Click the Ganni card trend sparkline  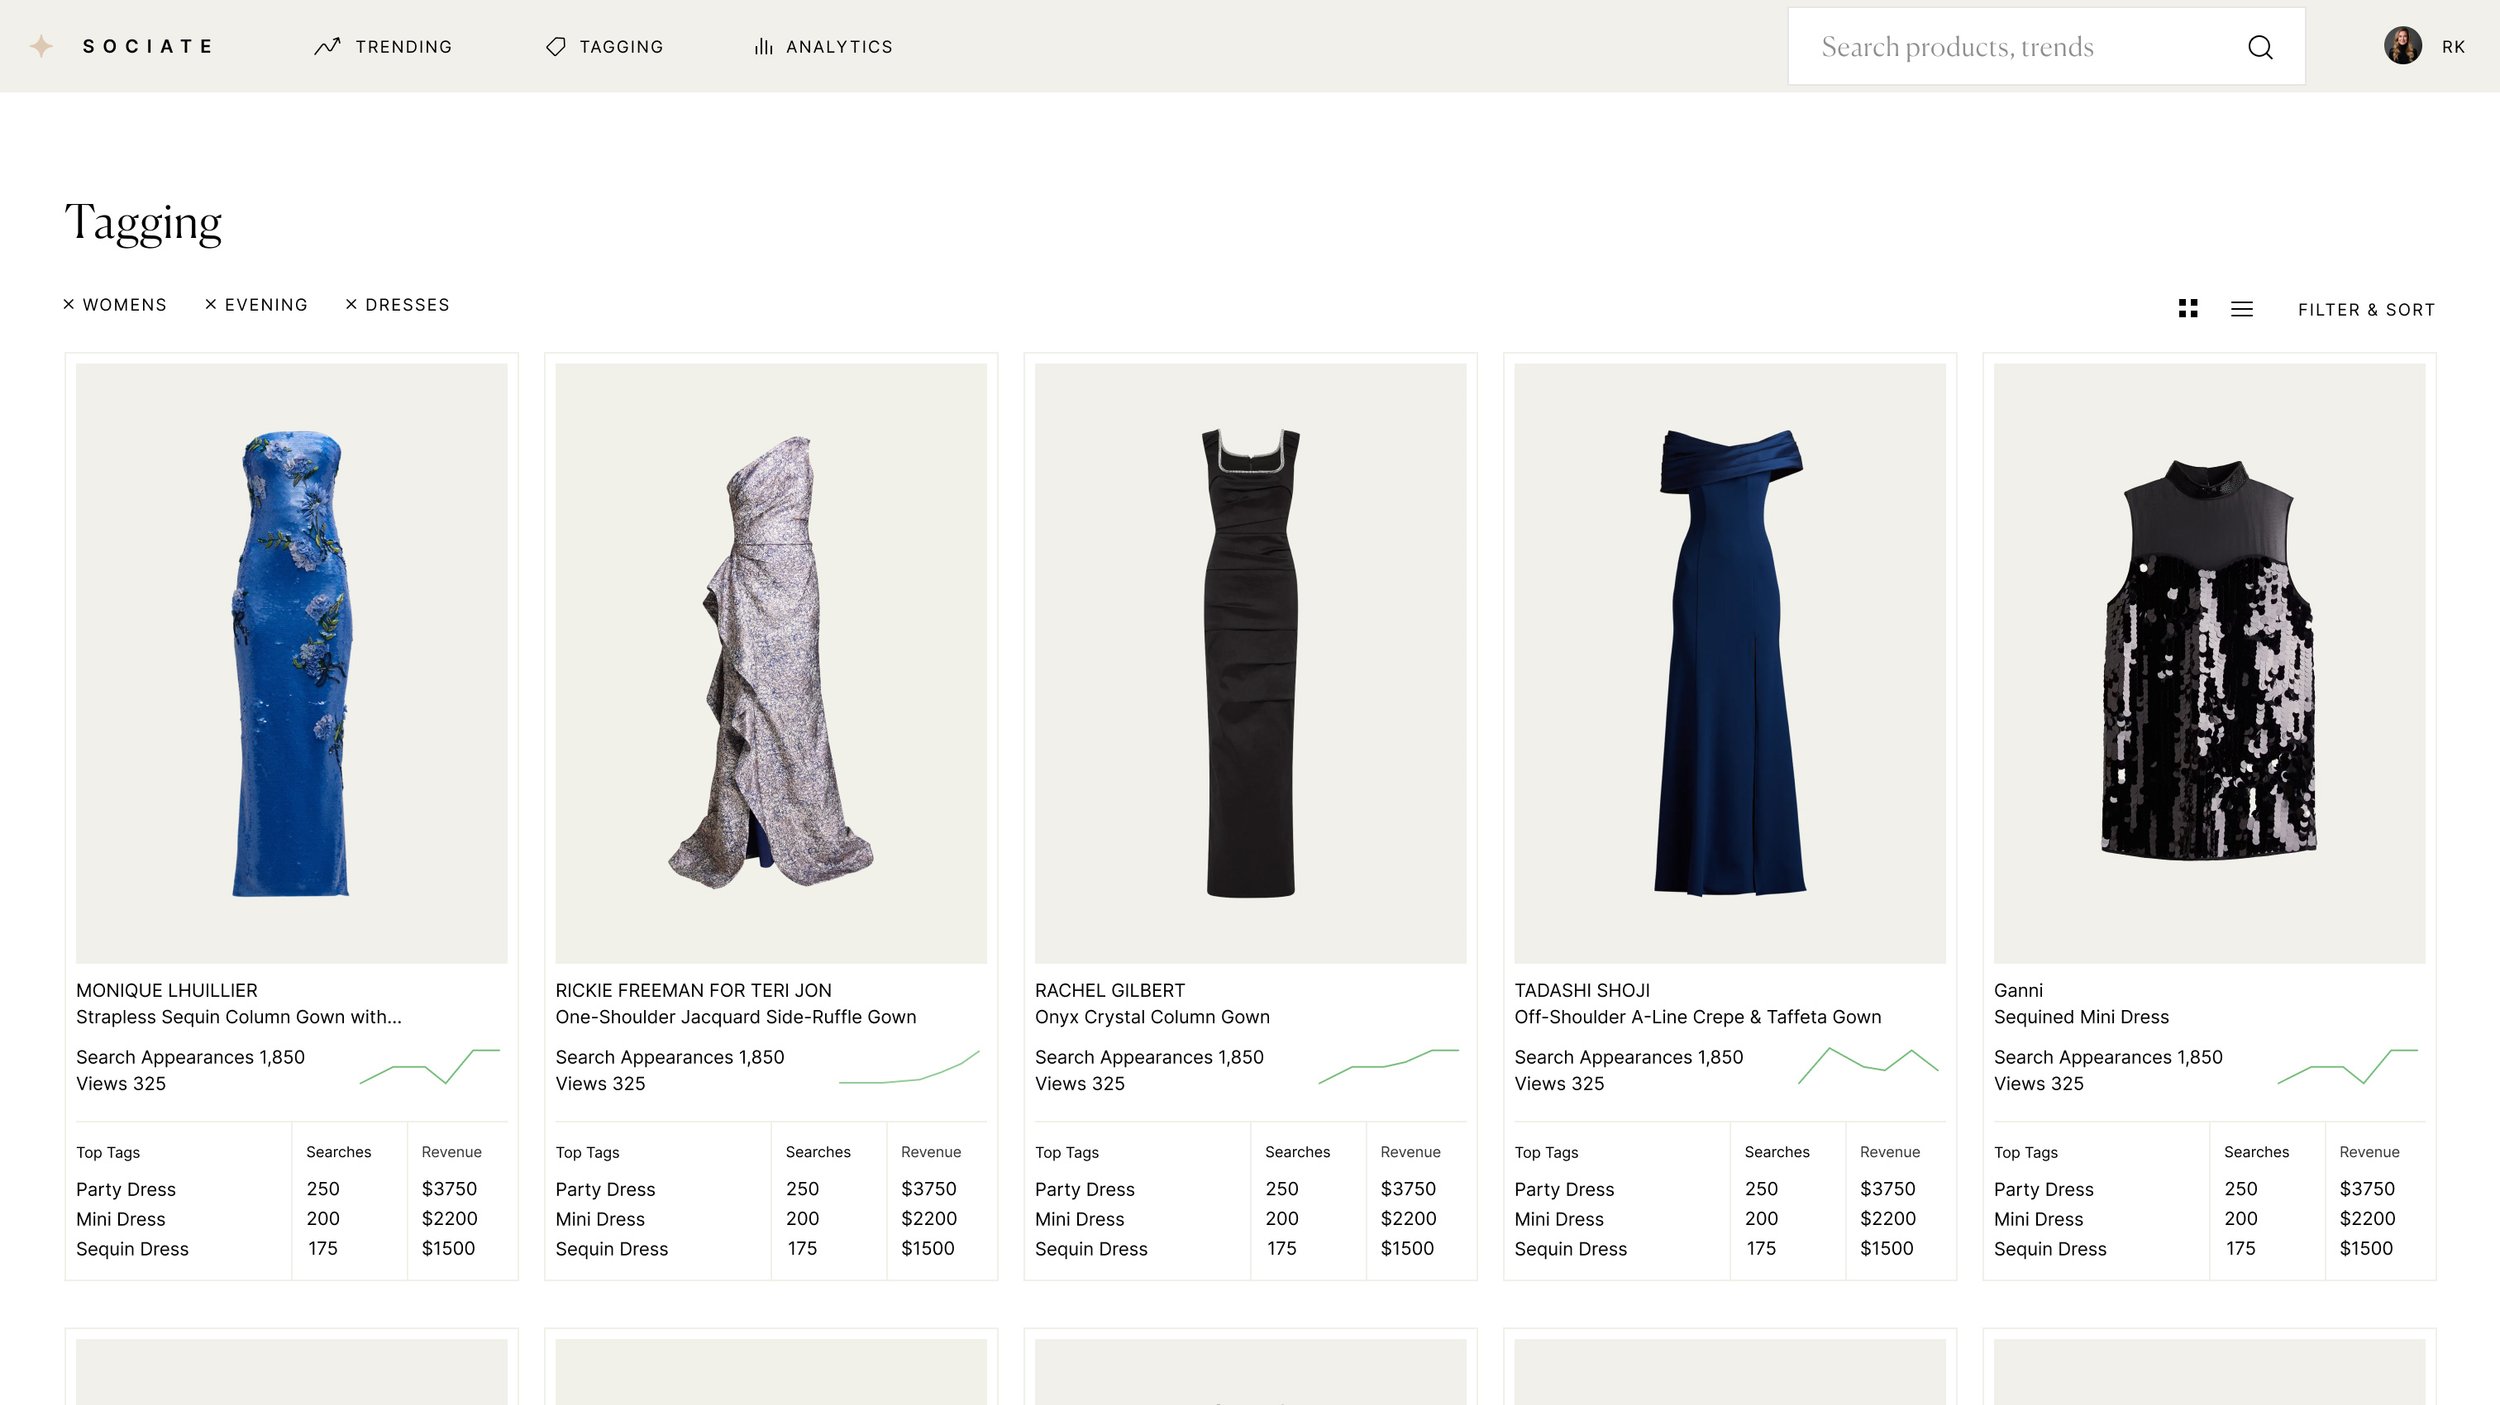[2348, 1066]
